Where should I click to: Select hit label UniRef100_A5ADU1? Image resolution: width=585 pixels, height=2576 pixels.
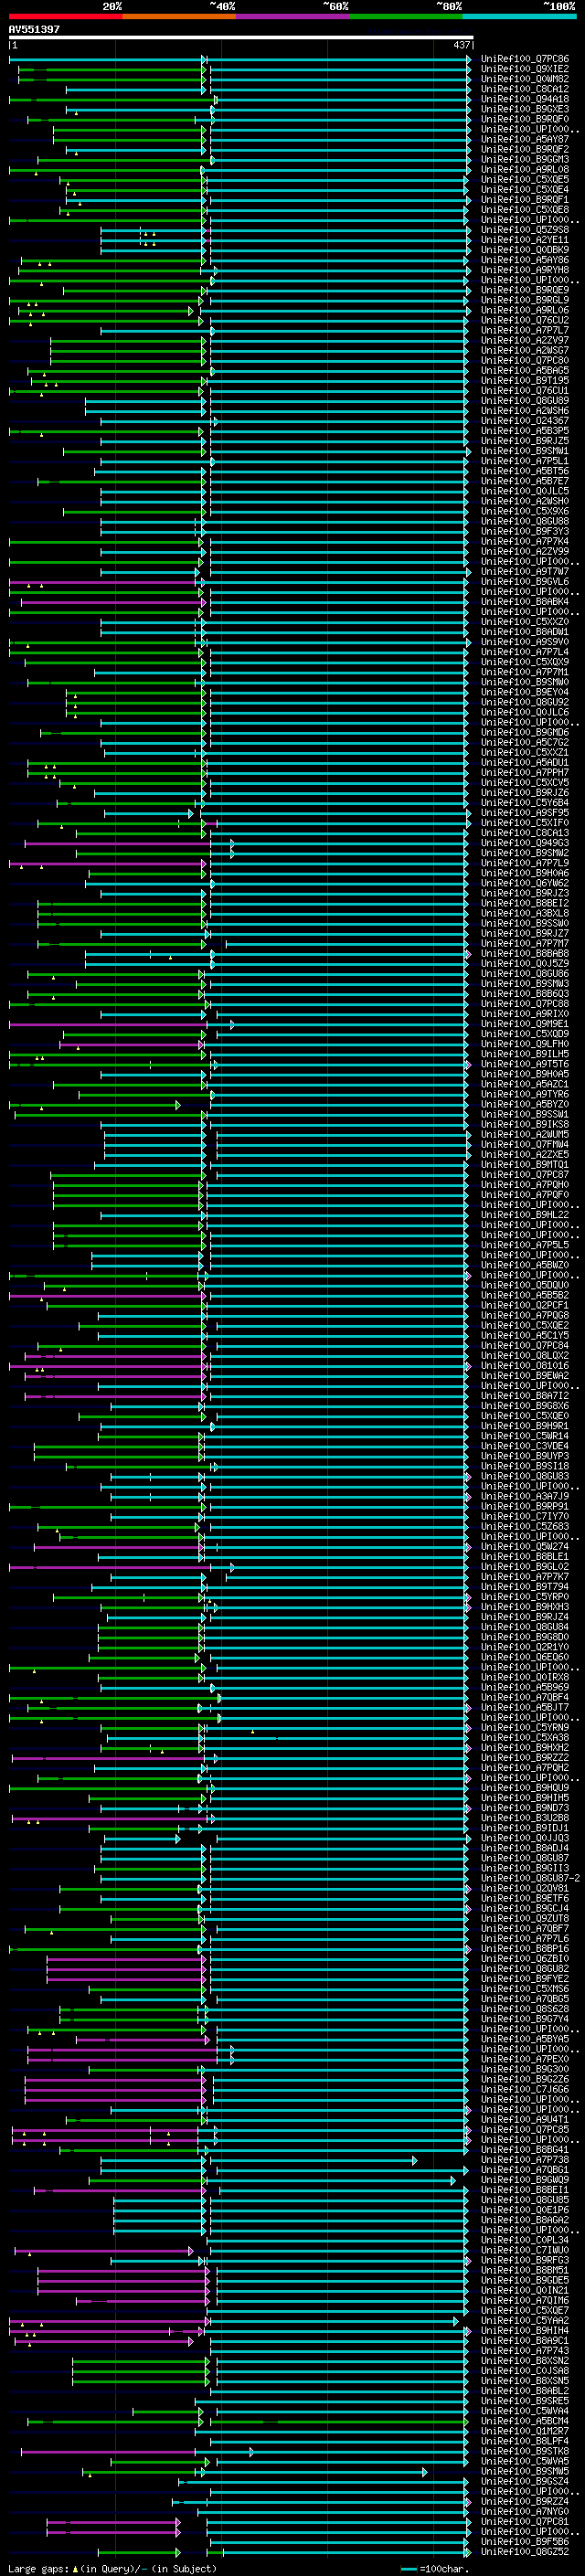coord(525,763)
